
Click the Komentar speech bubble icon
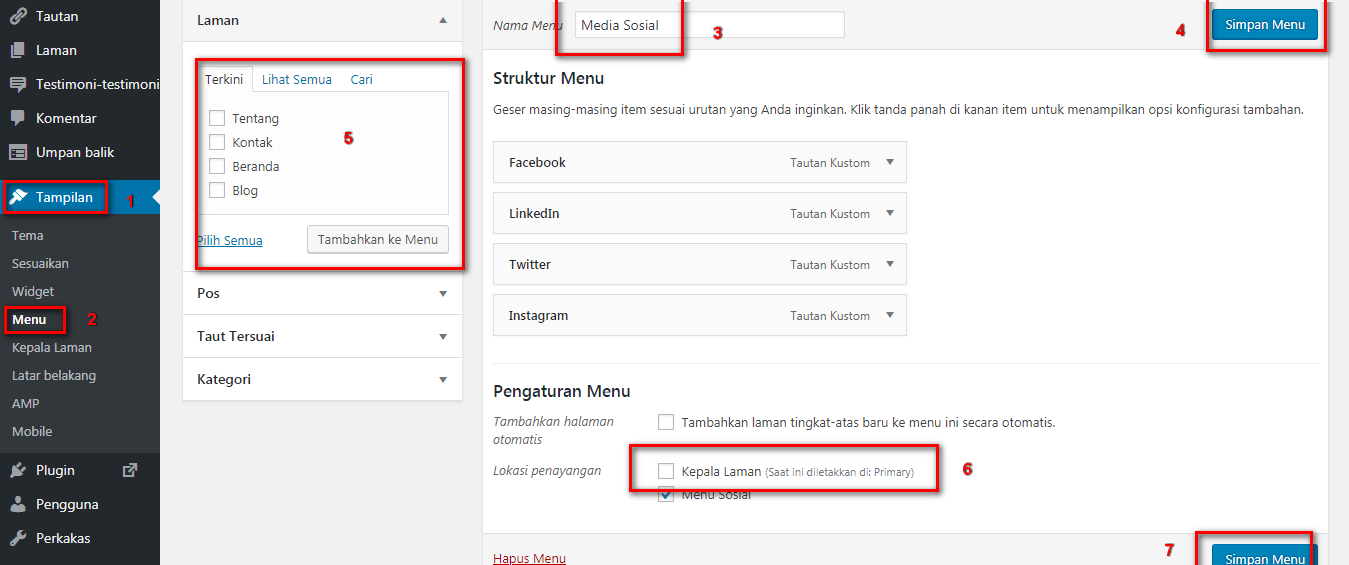[18, 118]
